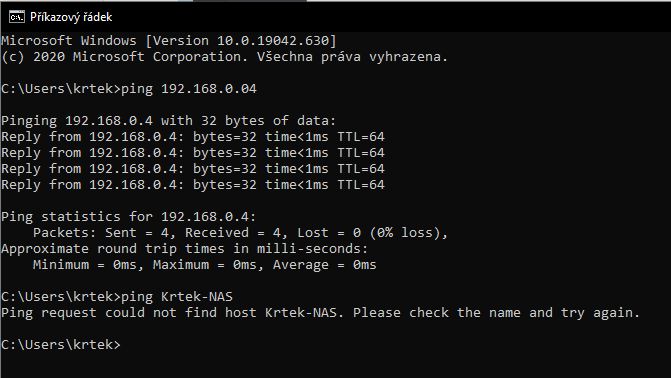Click the last Reply from 192.168.0.4 line

[193, 185]
